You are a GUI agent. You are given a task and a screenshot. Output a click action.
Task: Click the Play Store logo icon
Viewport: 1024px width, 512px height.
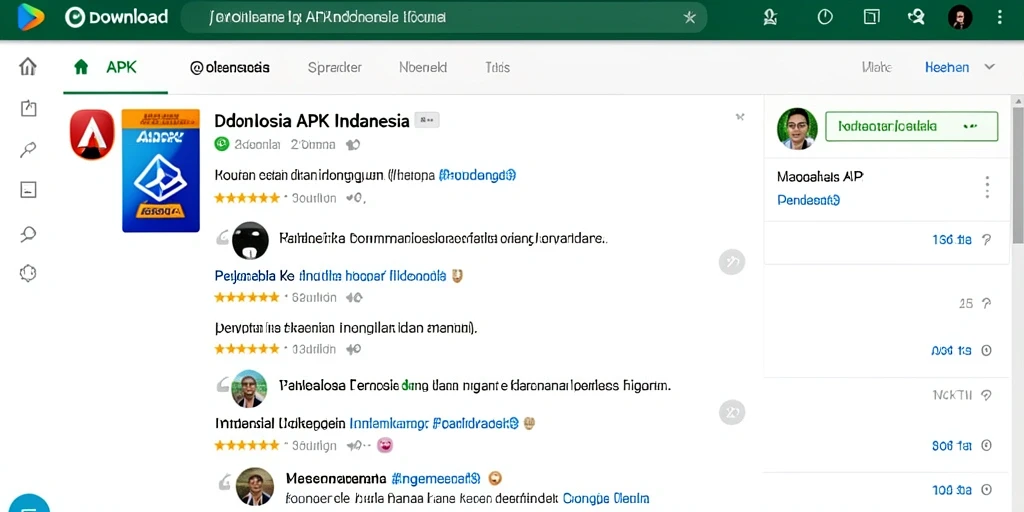pos(31,17)
